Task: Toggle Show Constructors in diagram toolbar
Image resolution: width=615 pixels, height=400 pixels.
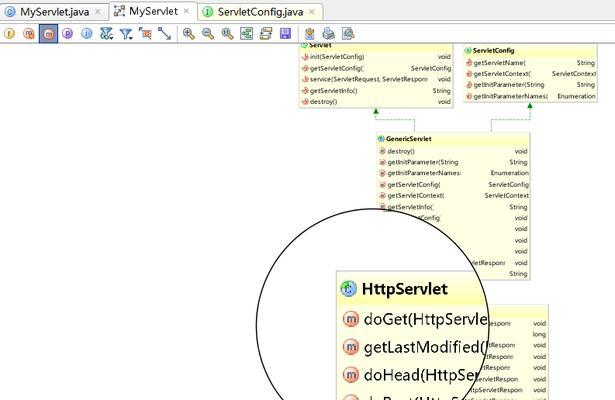Action: click(29, 34)
